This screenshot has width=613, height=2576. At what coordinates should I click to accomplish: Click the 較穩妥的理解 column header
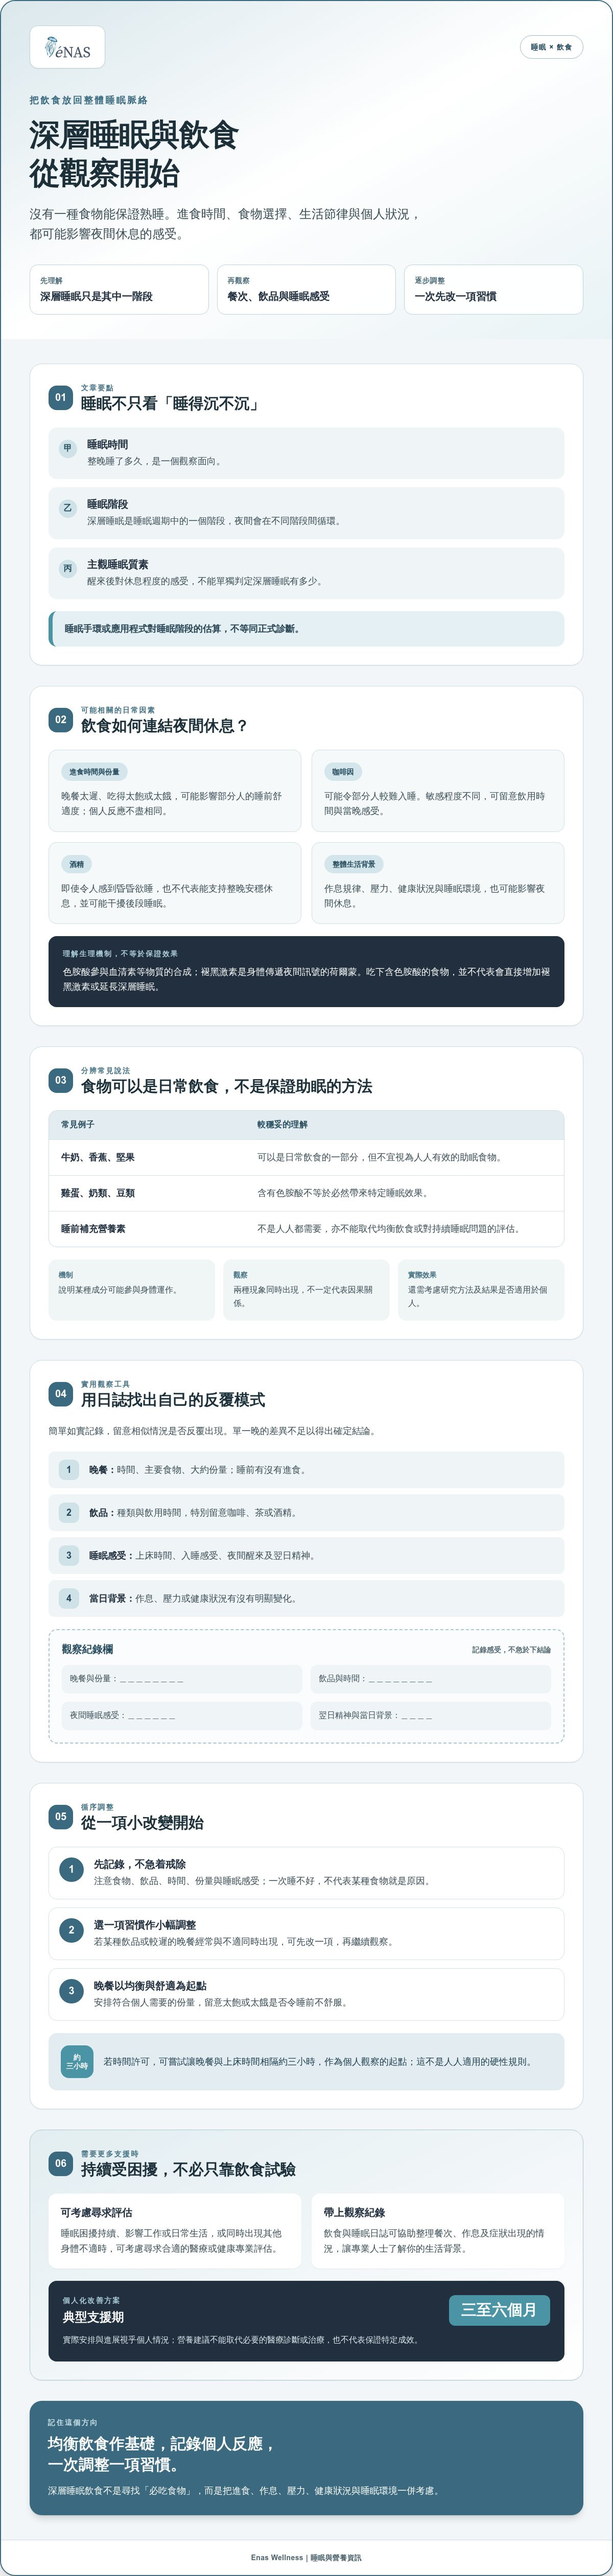click(x=283, y=1125)
